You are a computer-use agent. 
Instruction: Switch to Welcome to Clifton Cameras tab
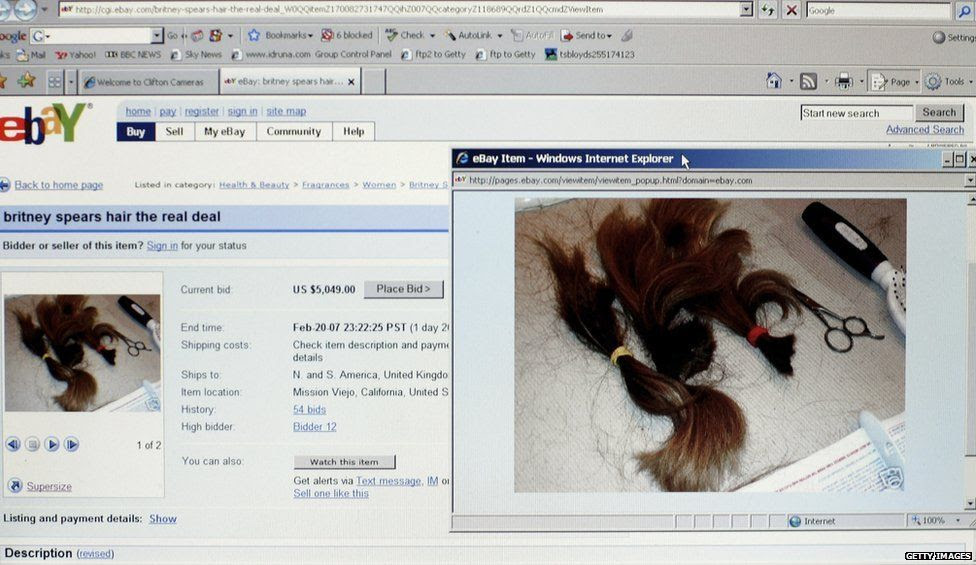pos(149,82)
